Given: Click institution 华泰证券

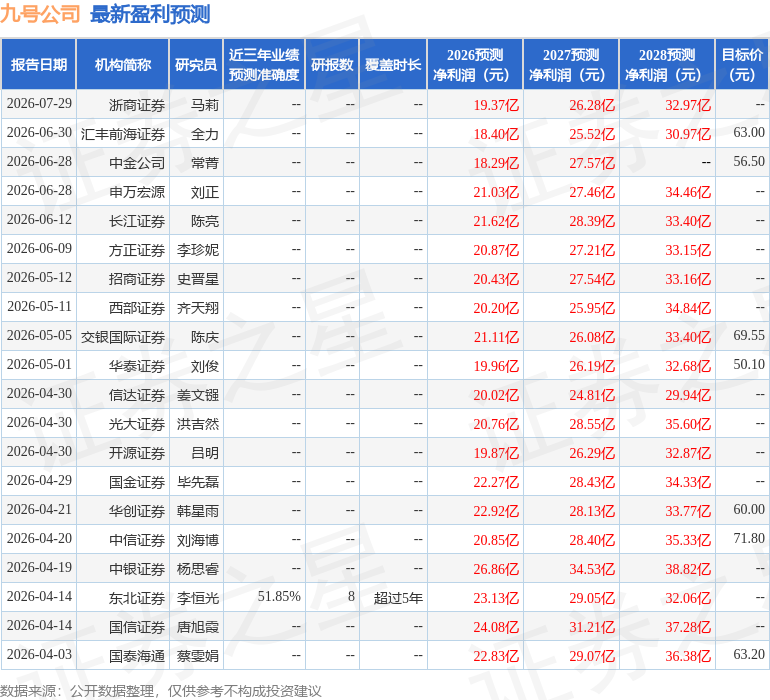Looking at the screenshot, I should [137, 365].
